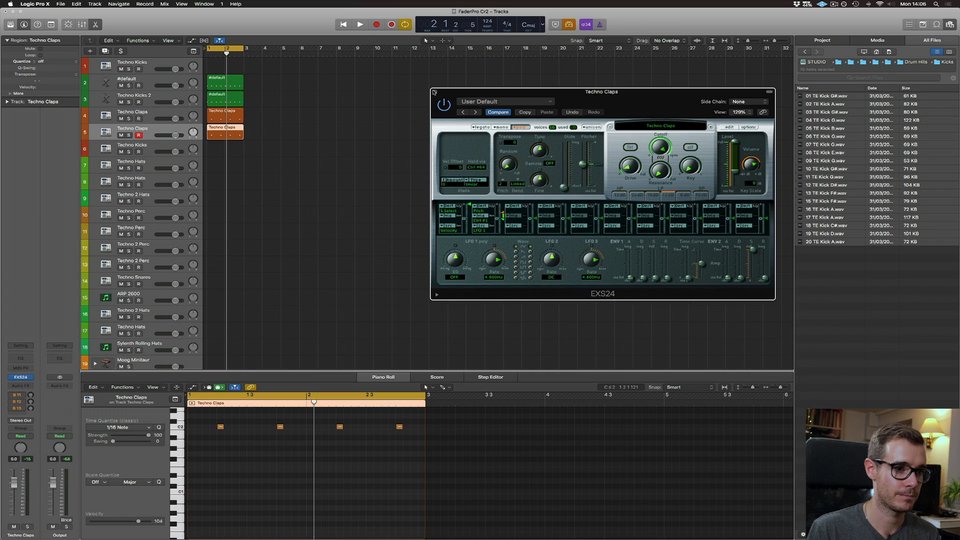Add new track with plus button
The image size is (960, 540).
pos(90,51)
